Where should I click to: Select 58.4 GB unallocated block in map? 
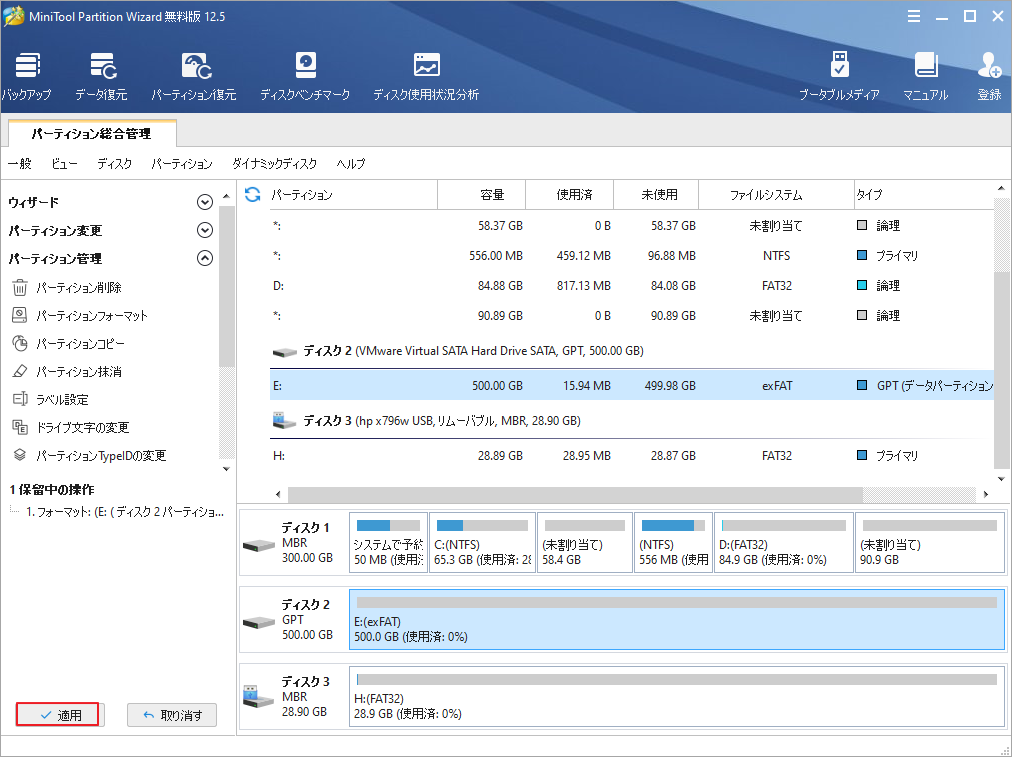[x=585, y=543]
